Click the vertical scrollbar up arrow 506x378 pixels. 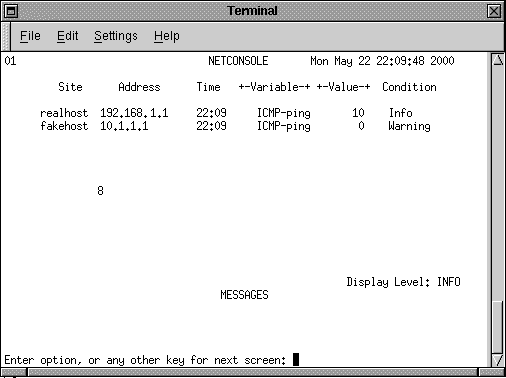(498, 60)
